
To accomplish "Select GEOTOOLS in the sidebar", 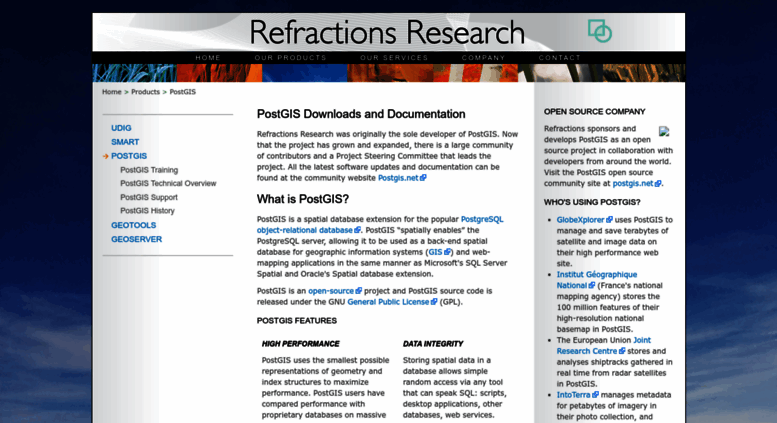I will coord(133,225).
